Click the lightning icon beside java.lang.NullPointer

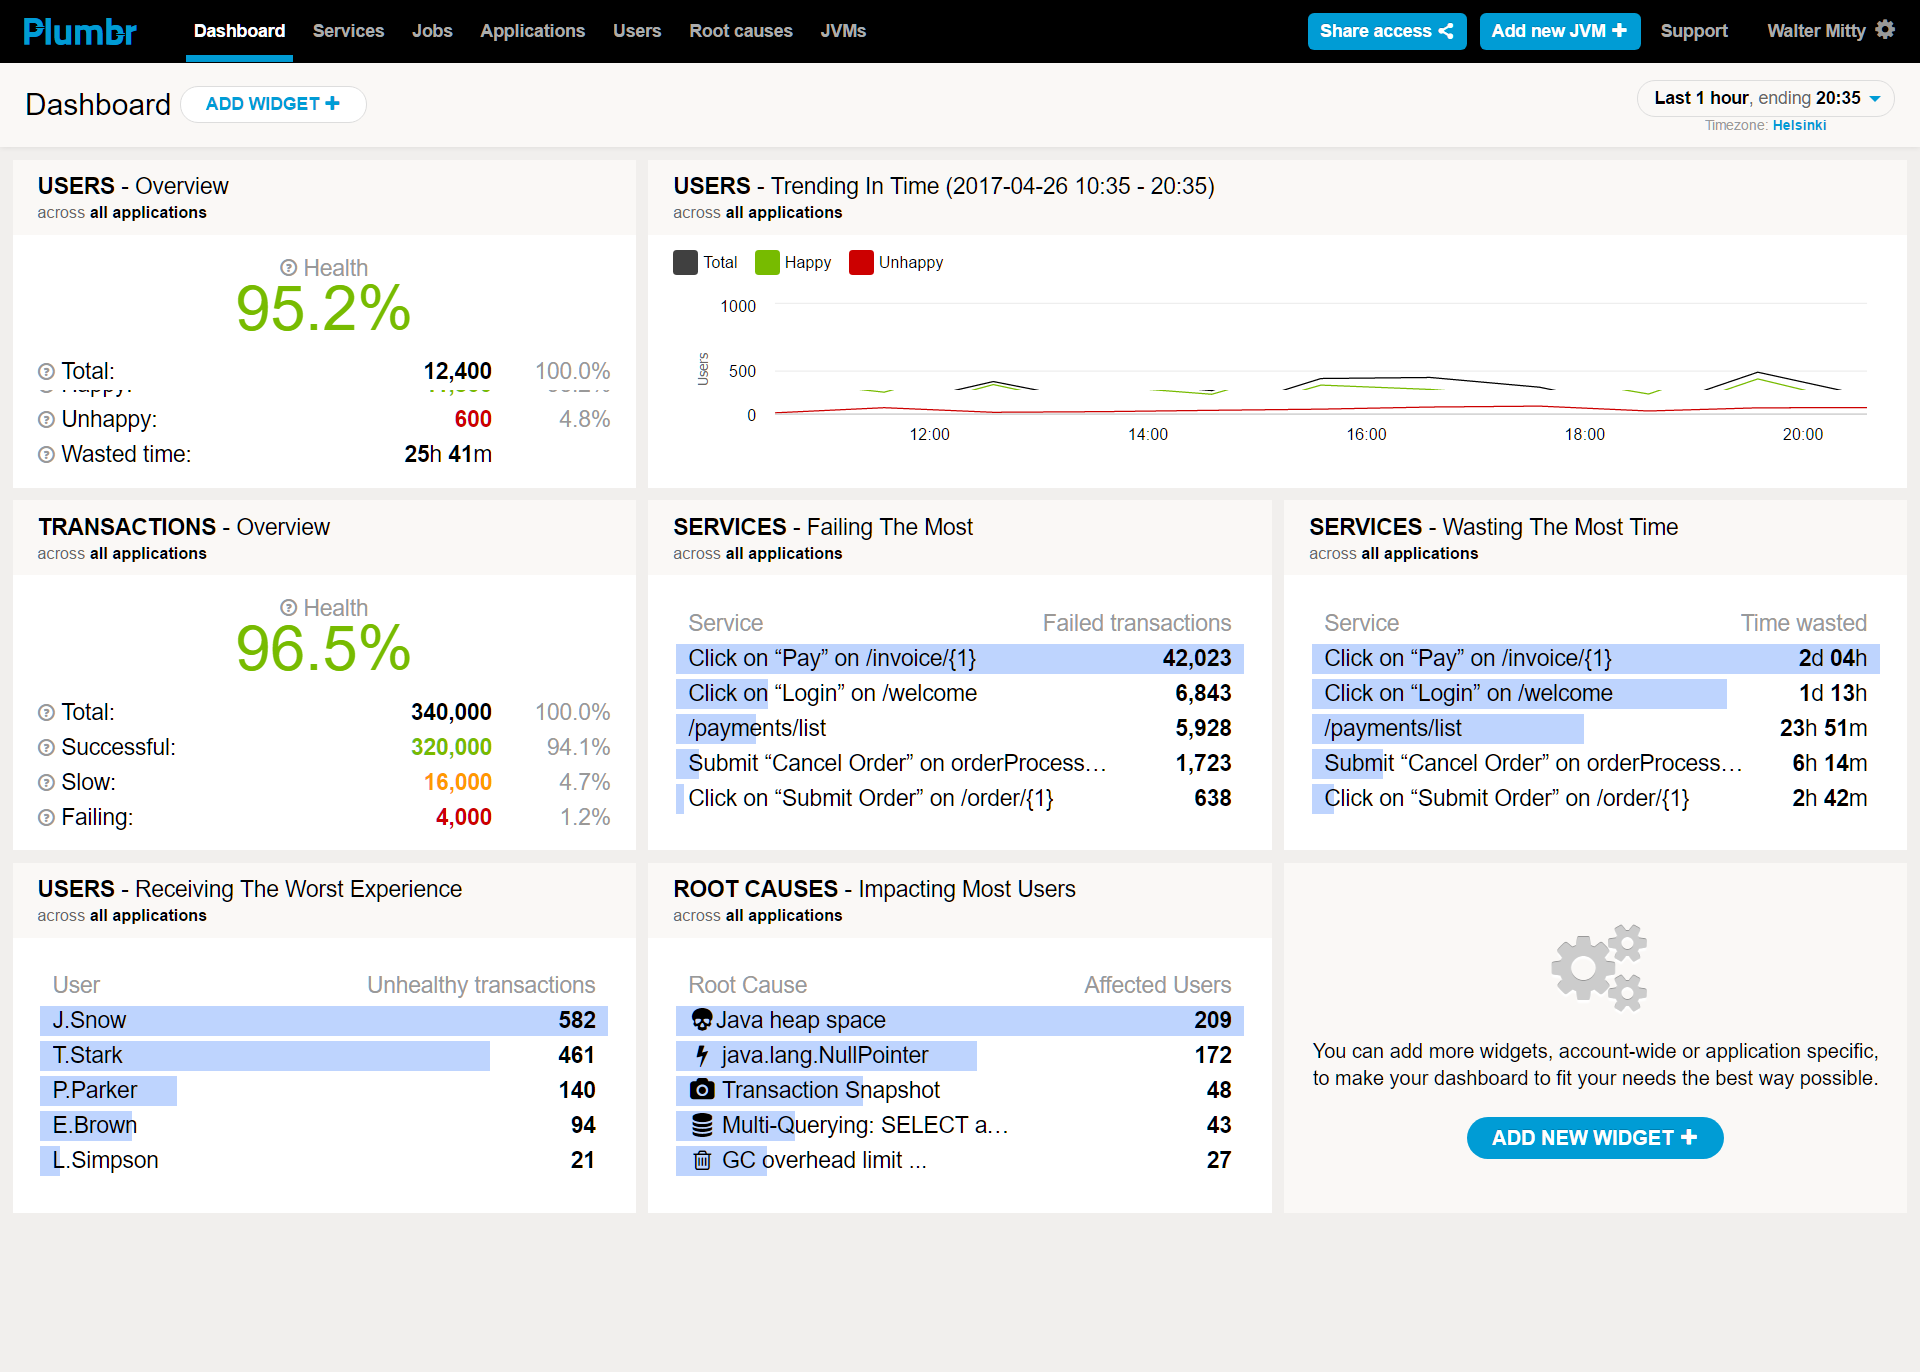click(x=702, y=1055)
